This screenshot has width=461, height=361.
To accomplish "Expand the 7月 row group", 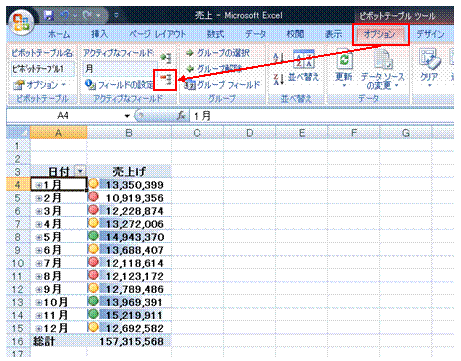I will 39,263.
